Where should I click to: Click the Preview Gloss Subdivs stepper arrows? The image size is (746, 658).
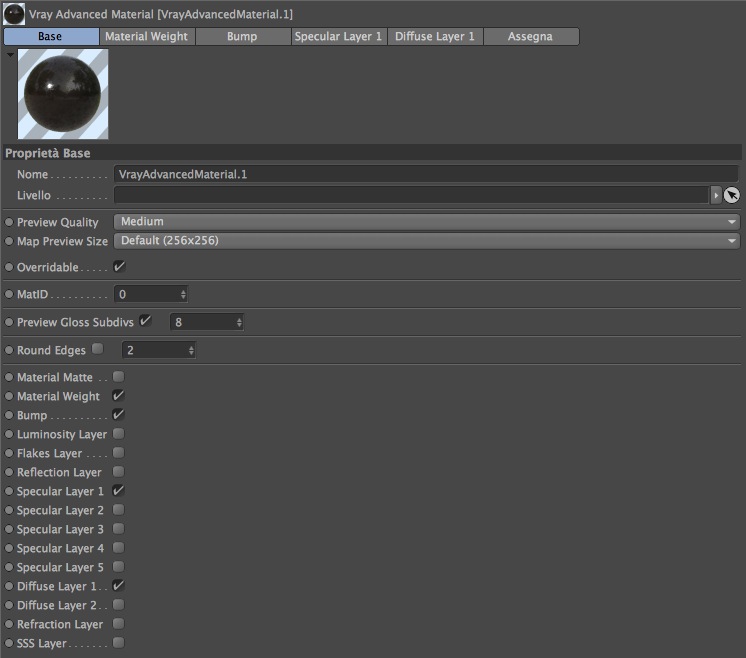tap(239, 323)
